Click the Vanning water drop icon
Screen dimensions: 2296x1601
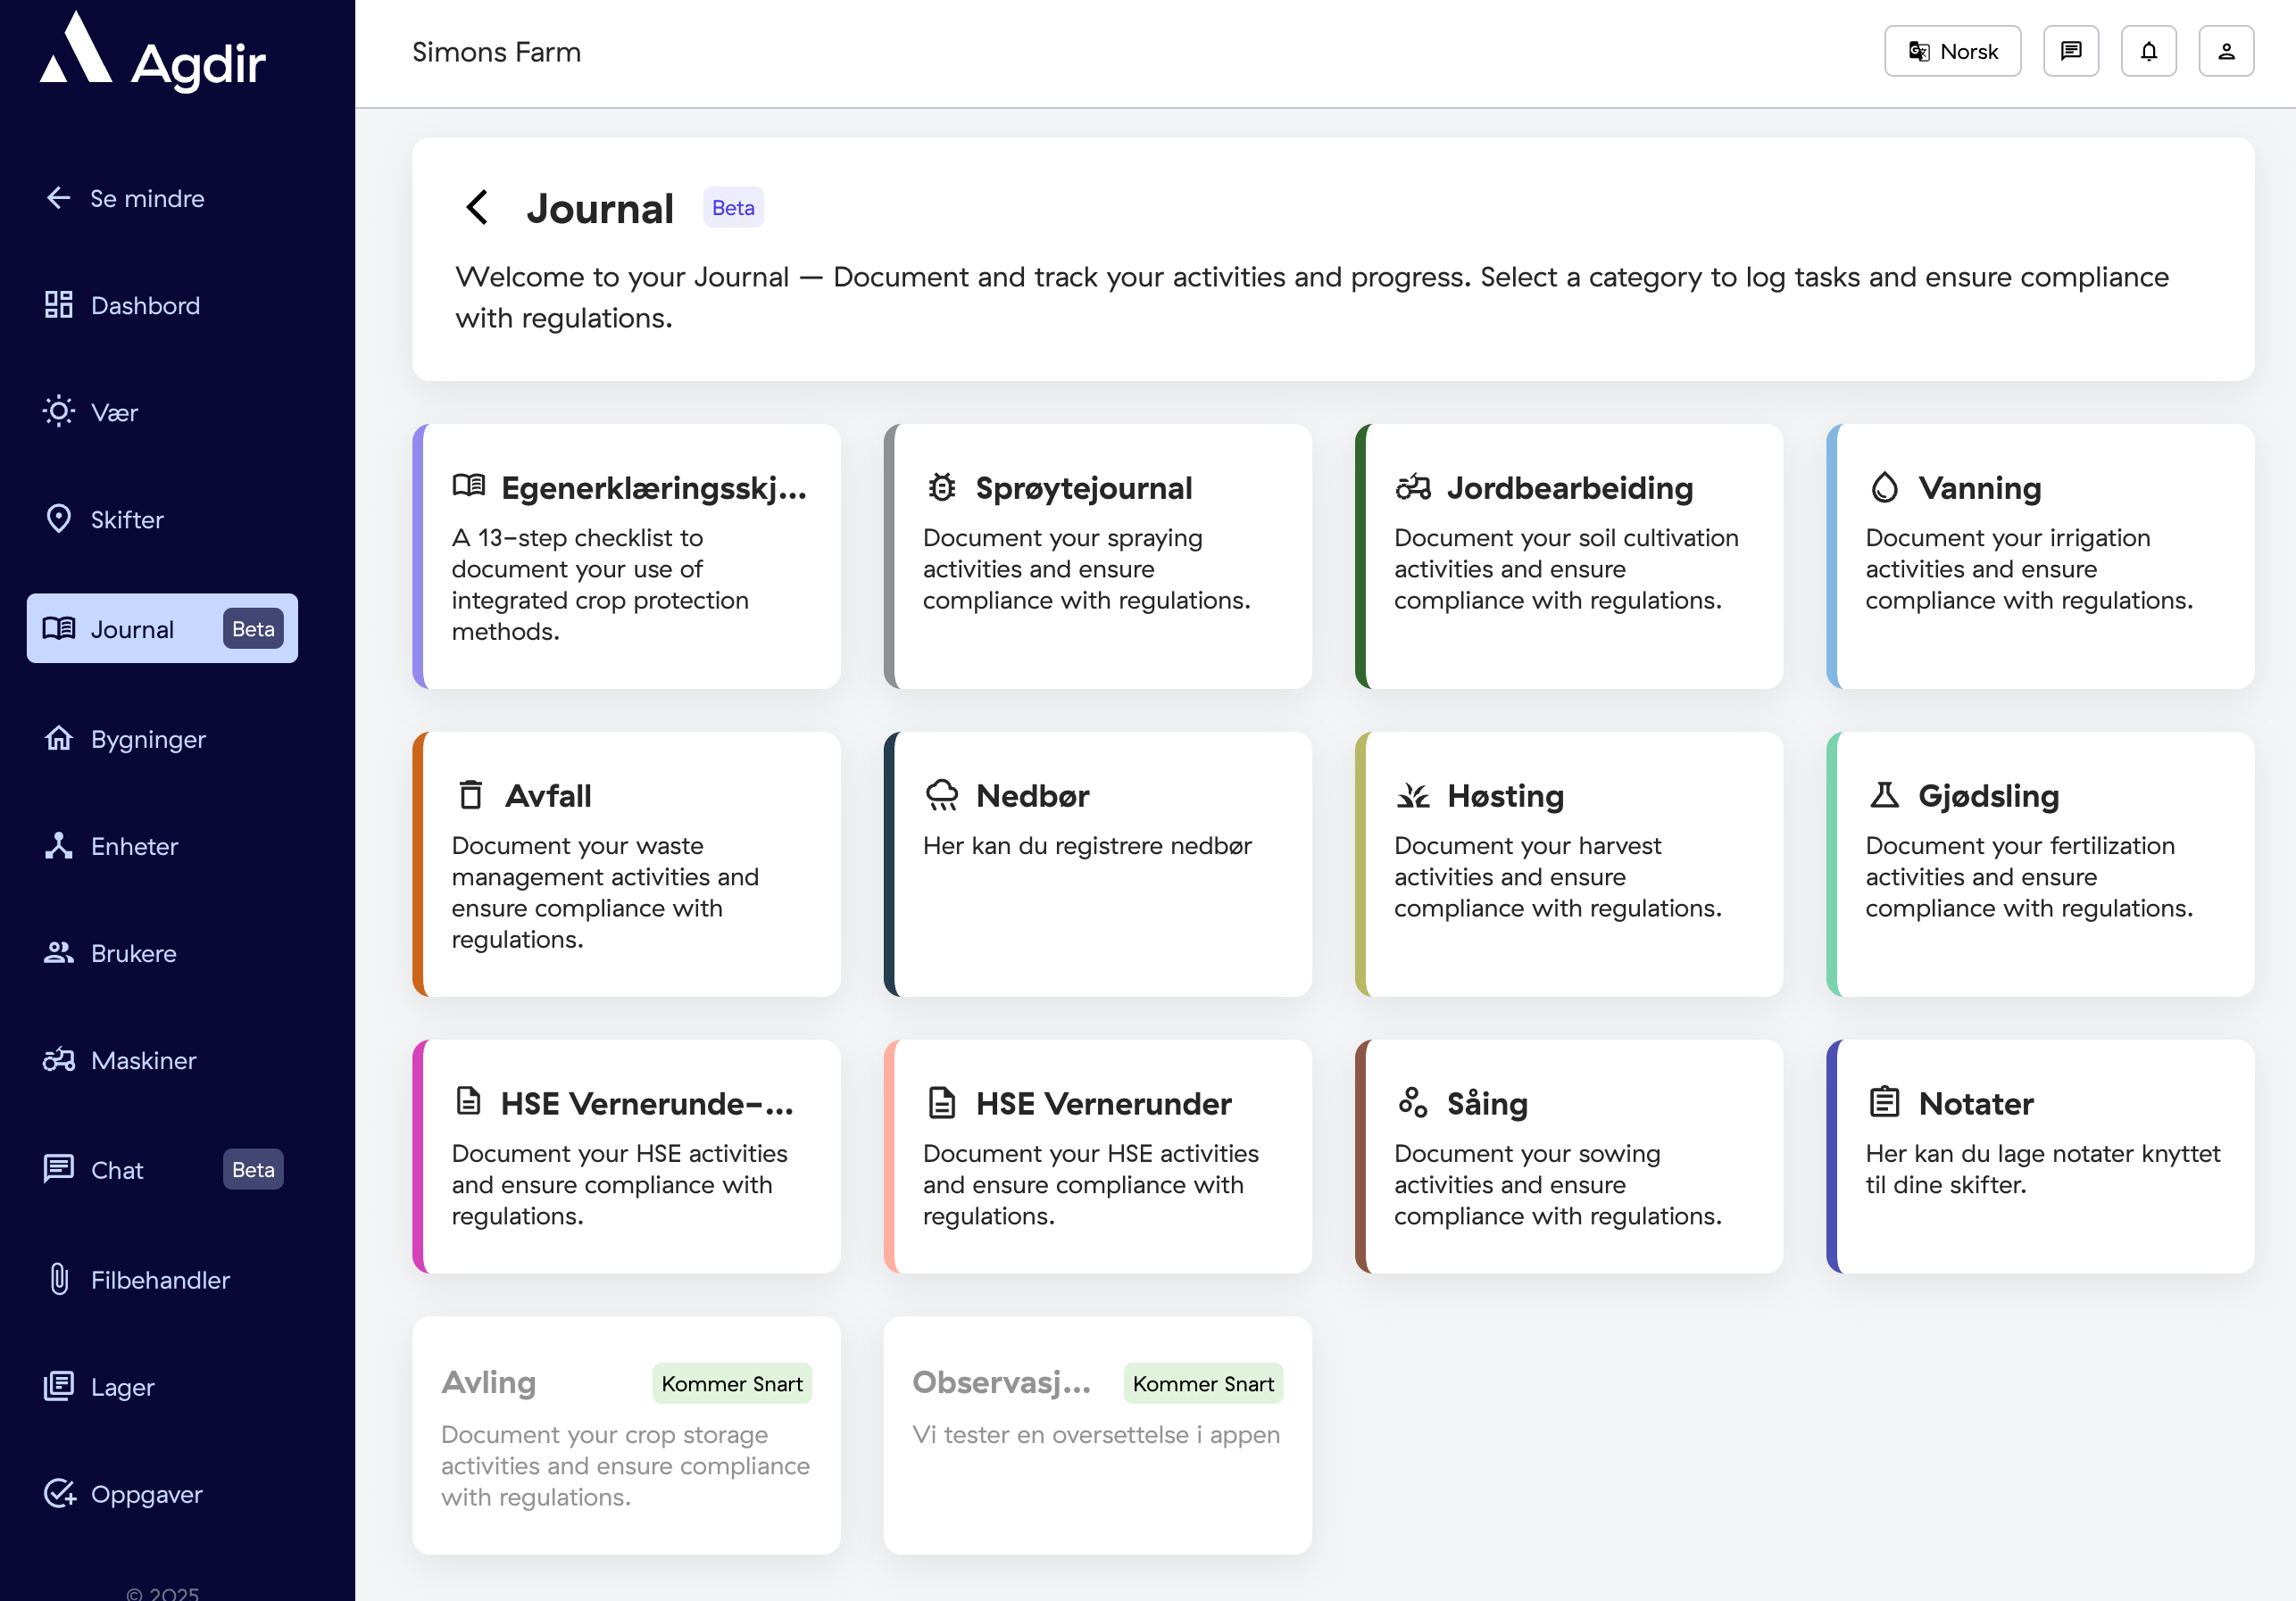[1884, 487]
